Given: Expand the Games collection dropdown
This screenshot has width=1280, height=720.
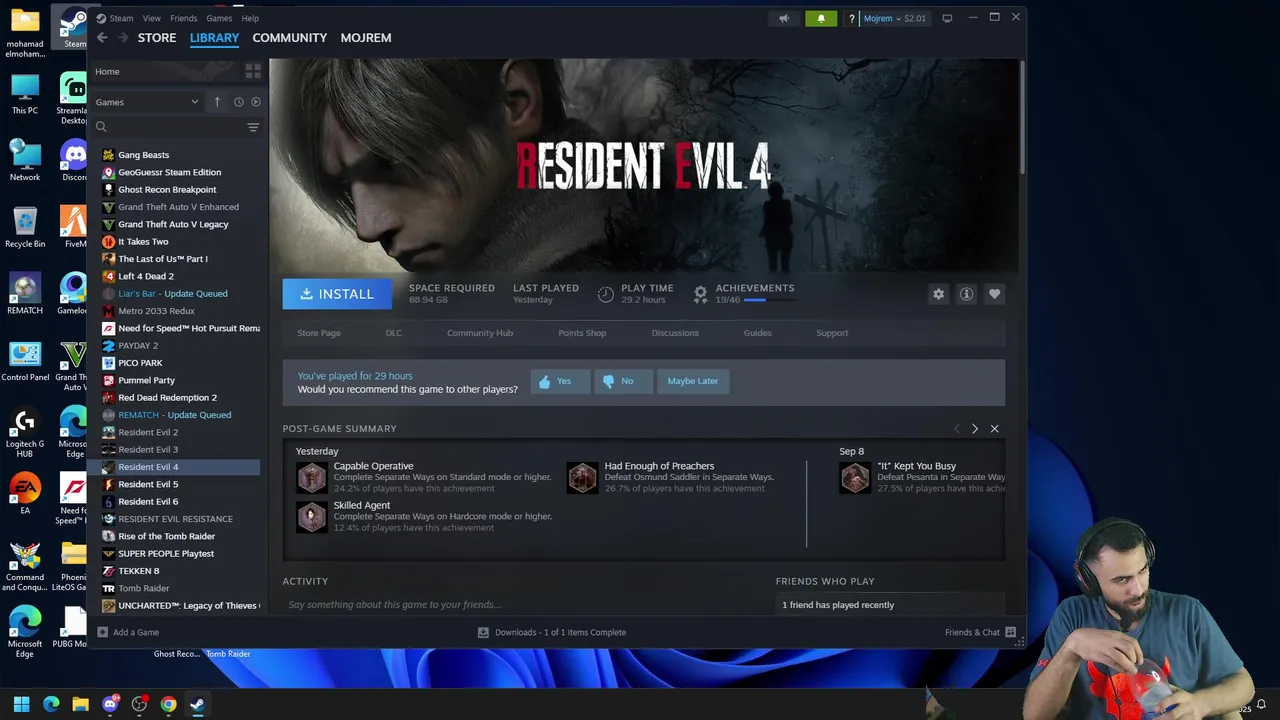Looking at the screenshot, I should [x=148, y=102].
